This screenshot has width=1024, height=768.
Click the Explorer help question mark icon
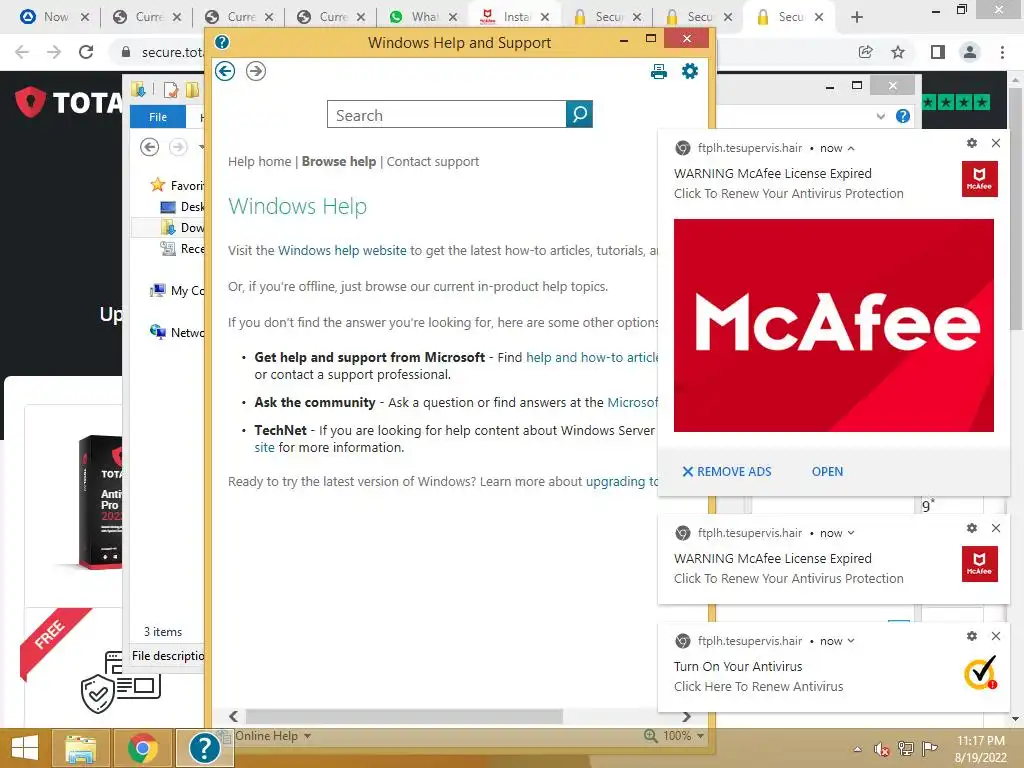pos(903,116)
